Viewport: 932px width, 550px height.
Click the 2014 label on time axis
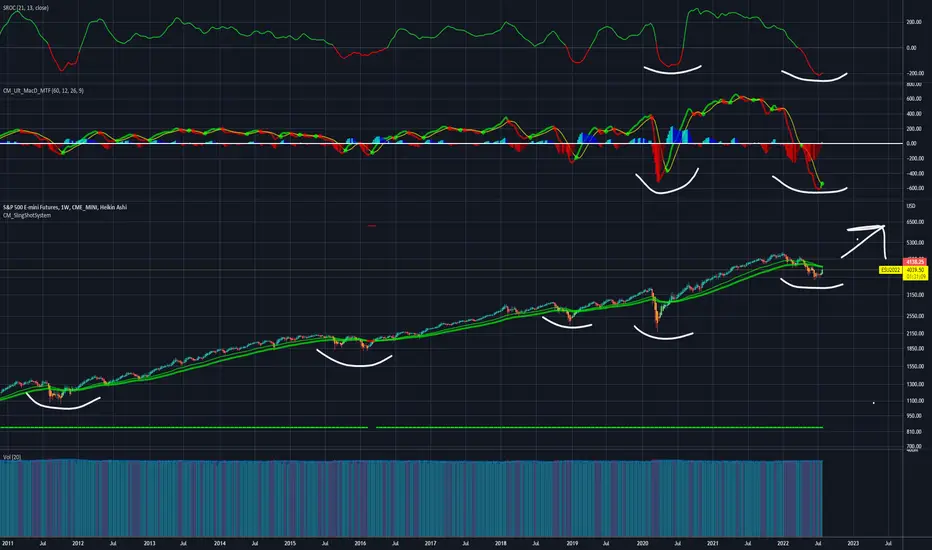[x=219, y=543]
